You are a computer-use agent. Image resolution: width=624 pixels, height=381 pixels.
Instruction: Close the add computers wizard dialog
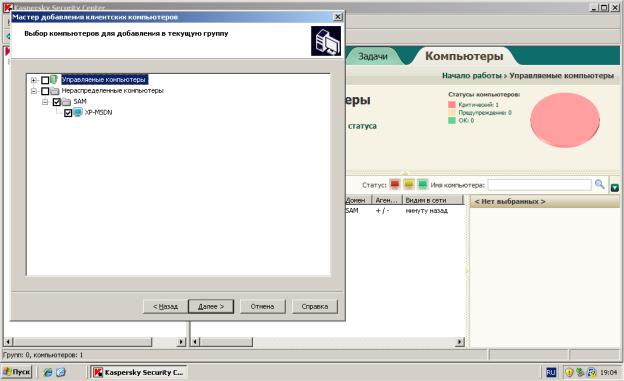tap(337, 17)
